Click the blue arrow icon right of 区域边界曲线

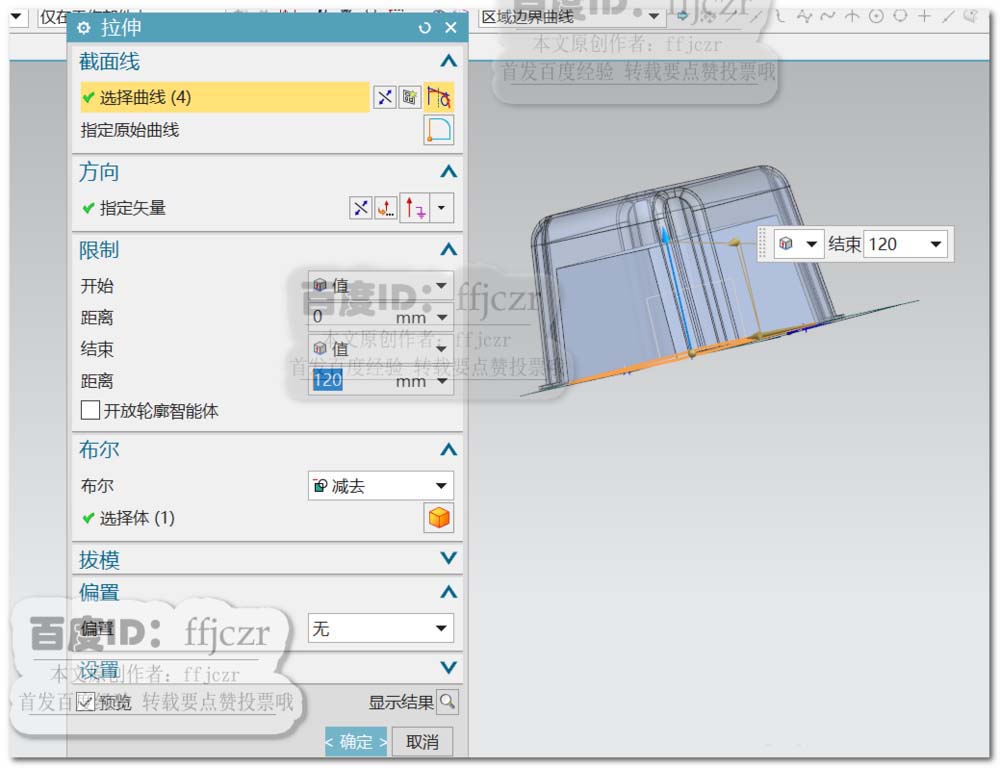click(x=682, y=16)
